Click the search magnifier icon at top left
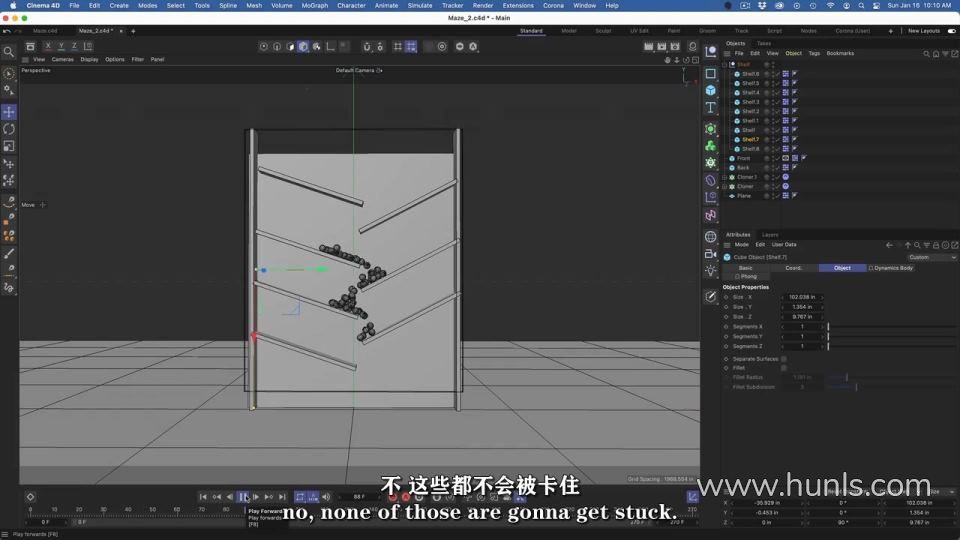The width and height of the screenshot is (960, 540). [9, 53]
